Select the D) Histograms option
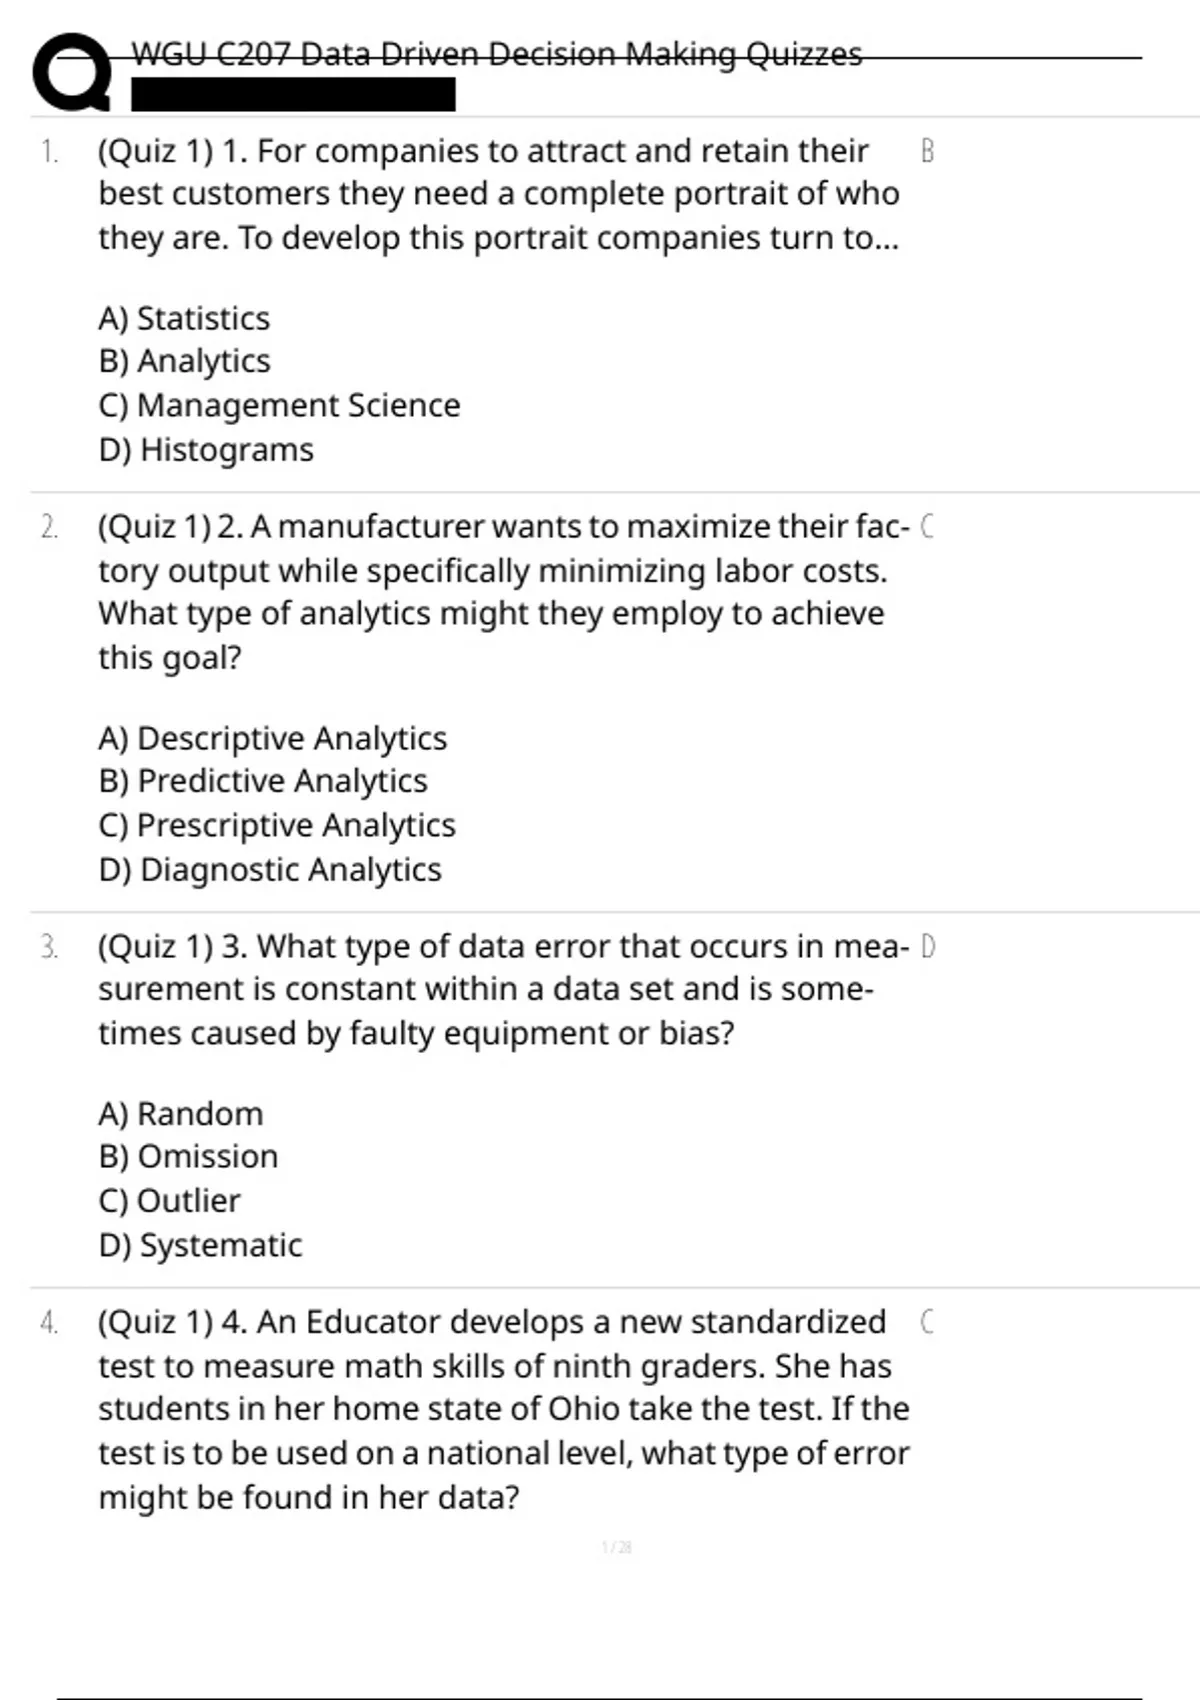This screenshot has height=1700, width=1200. 206,450
